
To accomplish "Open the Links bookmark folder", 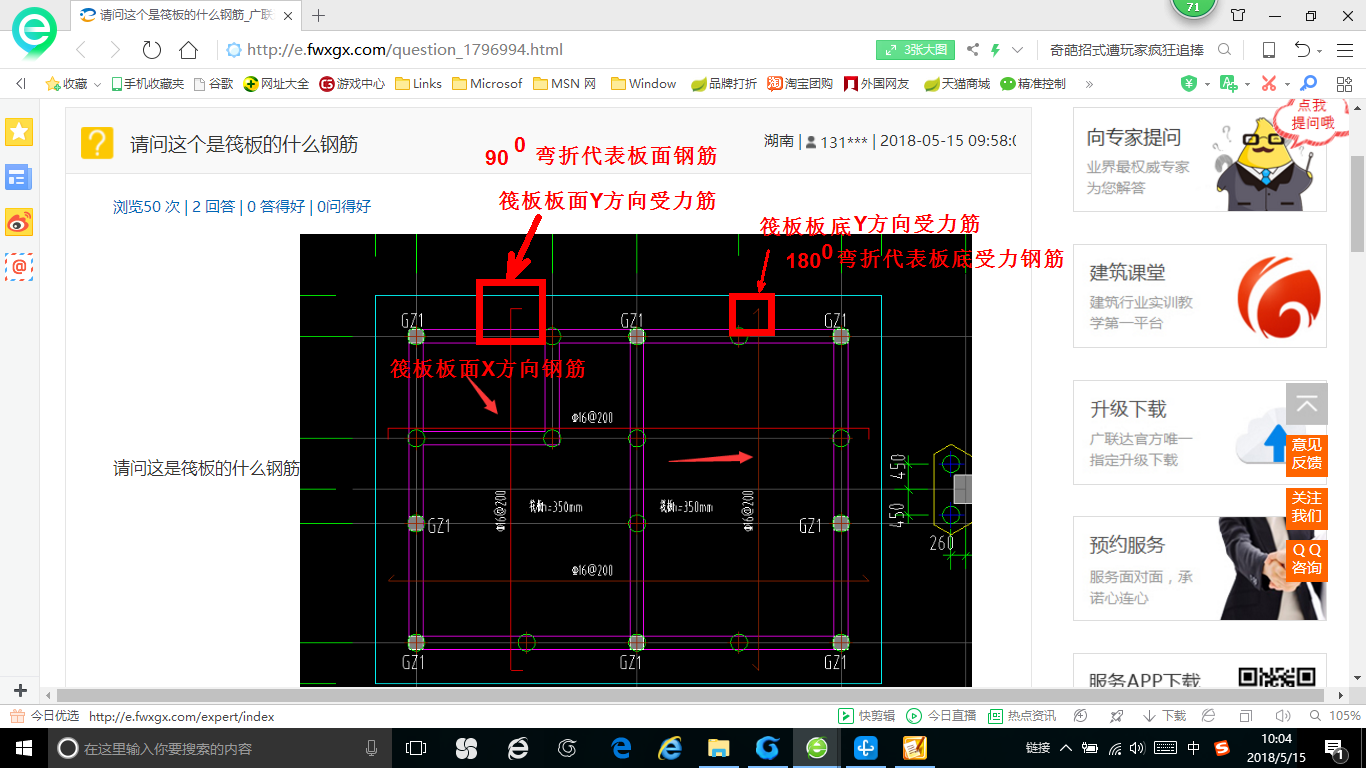I will click(418, 84).
